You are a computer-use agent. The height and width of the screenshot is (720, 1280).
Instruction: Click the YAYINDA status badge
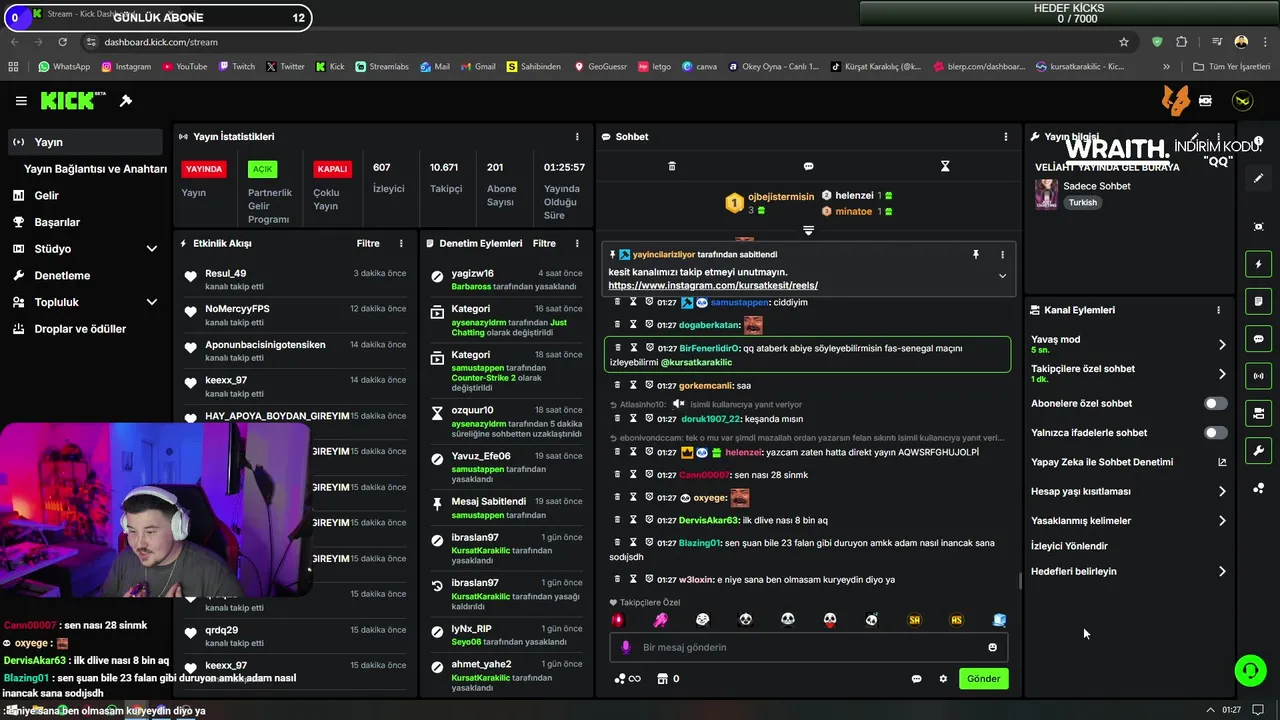pyautogui.click(x=204, y=169)
